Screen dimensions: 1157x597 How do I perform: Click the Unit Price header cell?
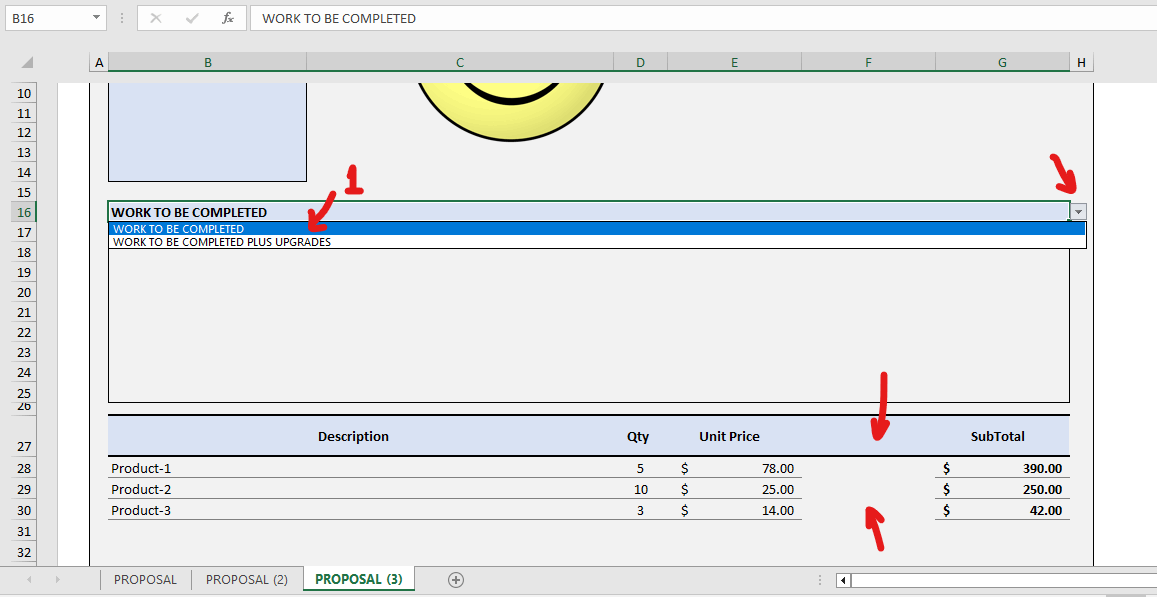[734, 436]
